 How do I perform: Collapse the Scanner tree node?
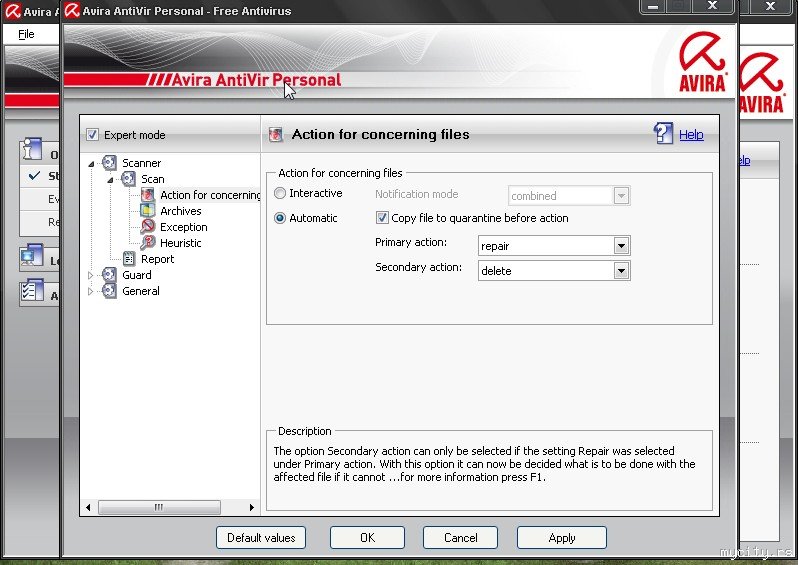click(x=91, y=164)
